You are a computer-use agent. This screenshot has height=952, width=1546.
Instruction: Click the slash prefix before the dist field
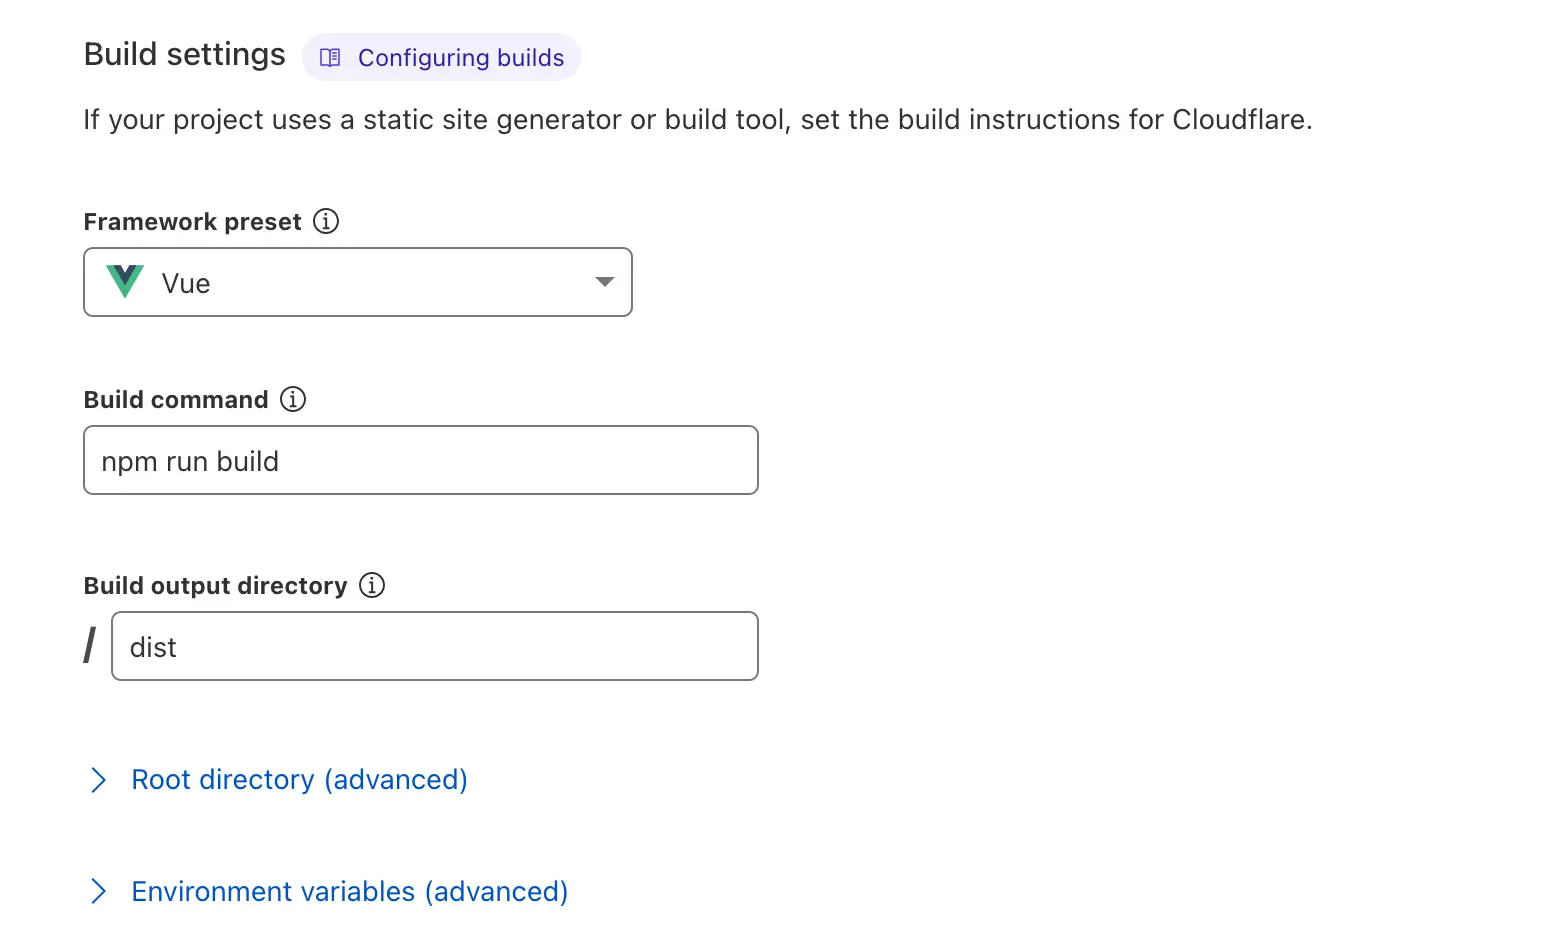click(x=90, y=646)
